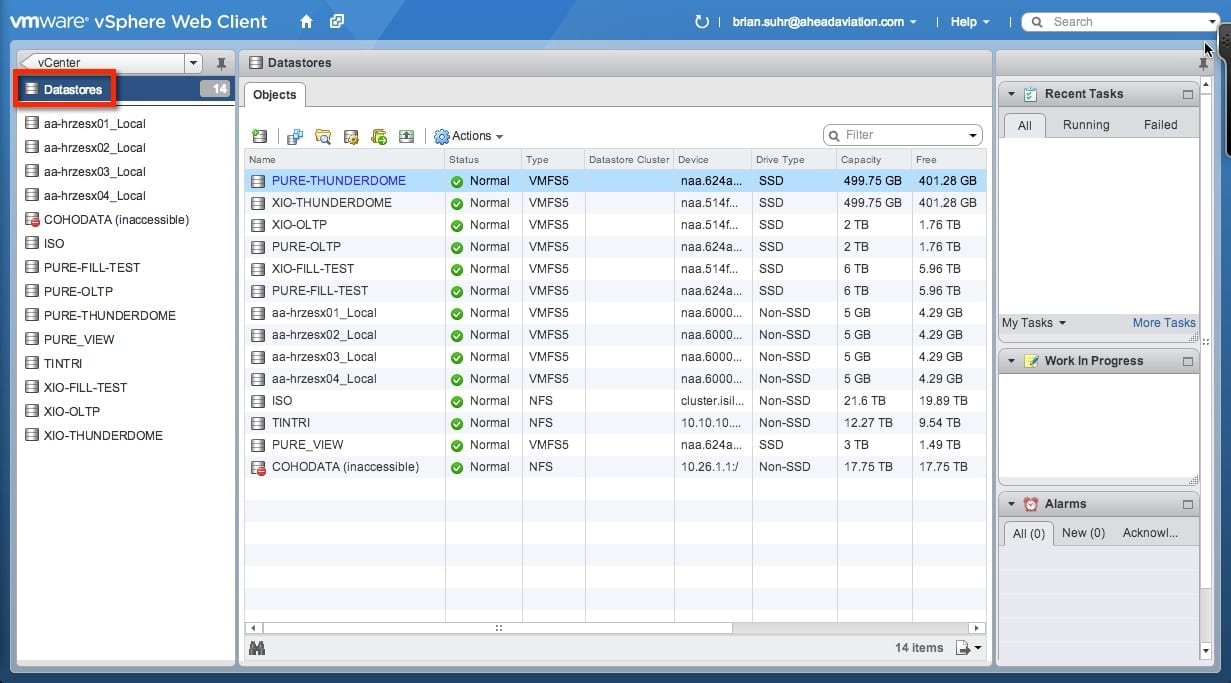Expand the Filter box dropdown arrow

973,135
